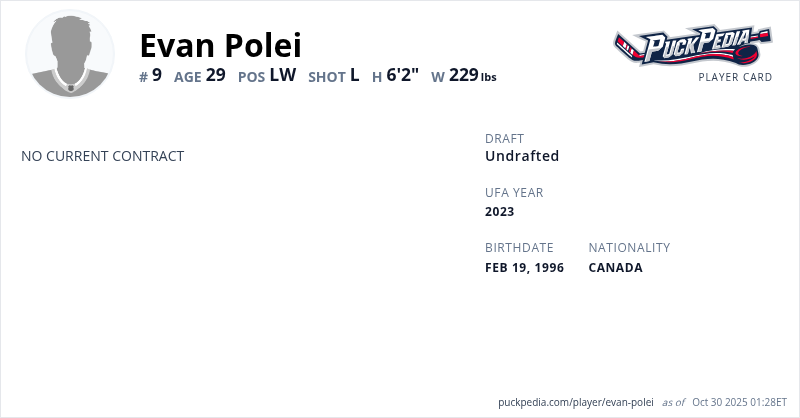Click the weight 229 lbs value
The image size is (800, 418).
[x=471, y=76]
